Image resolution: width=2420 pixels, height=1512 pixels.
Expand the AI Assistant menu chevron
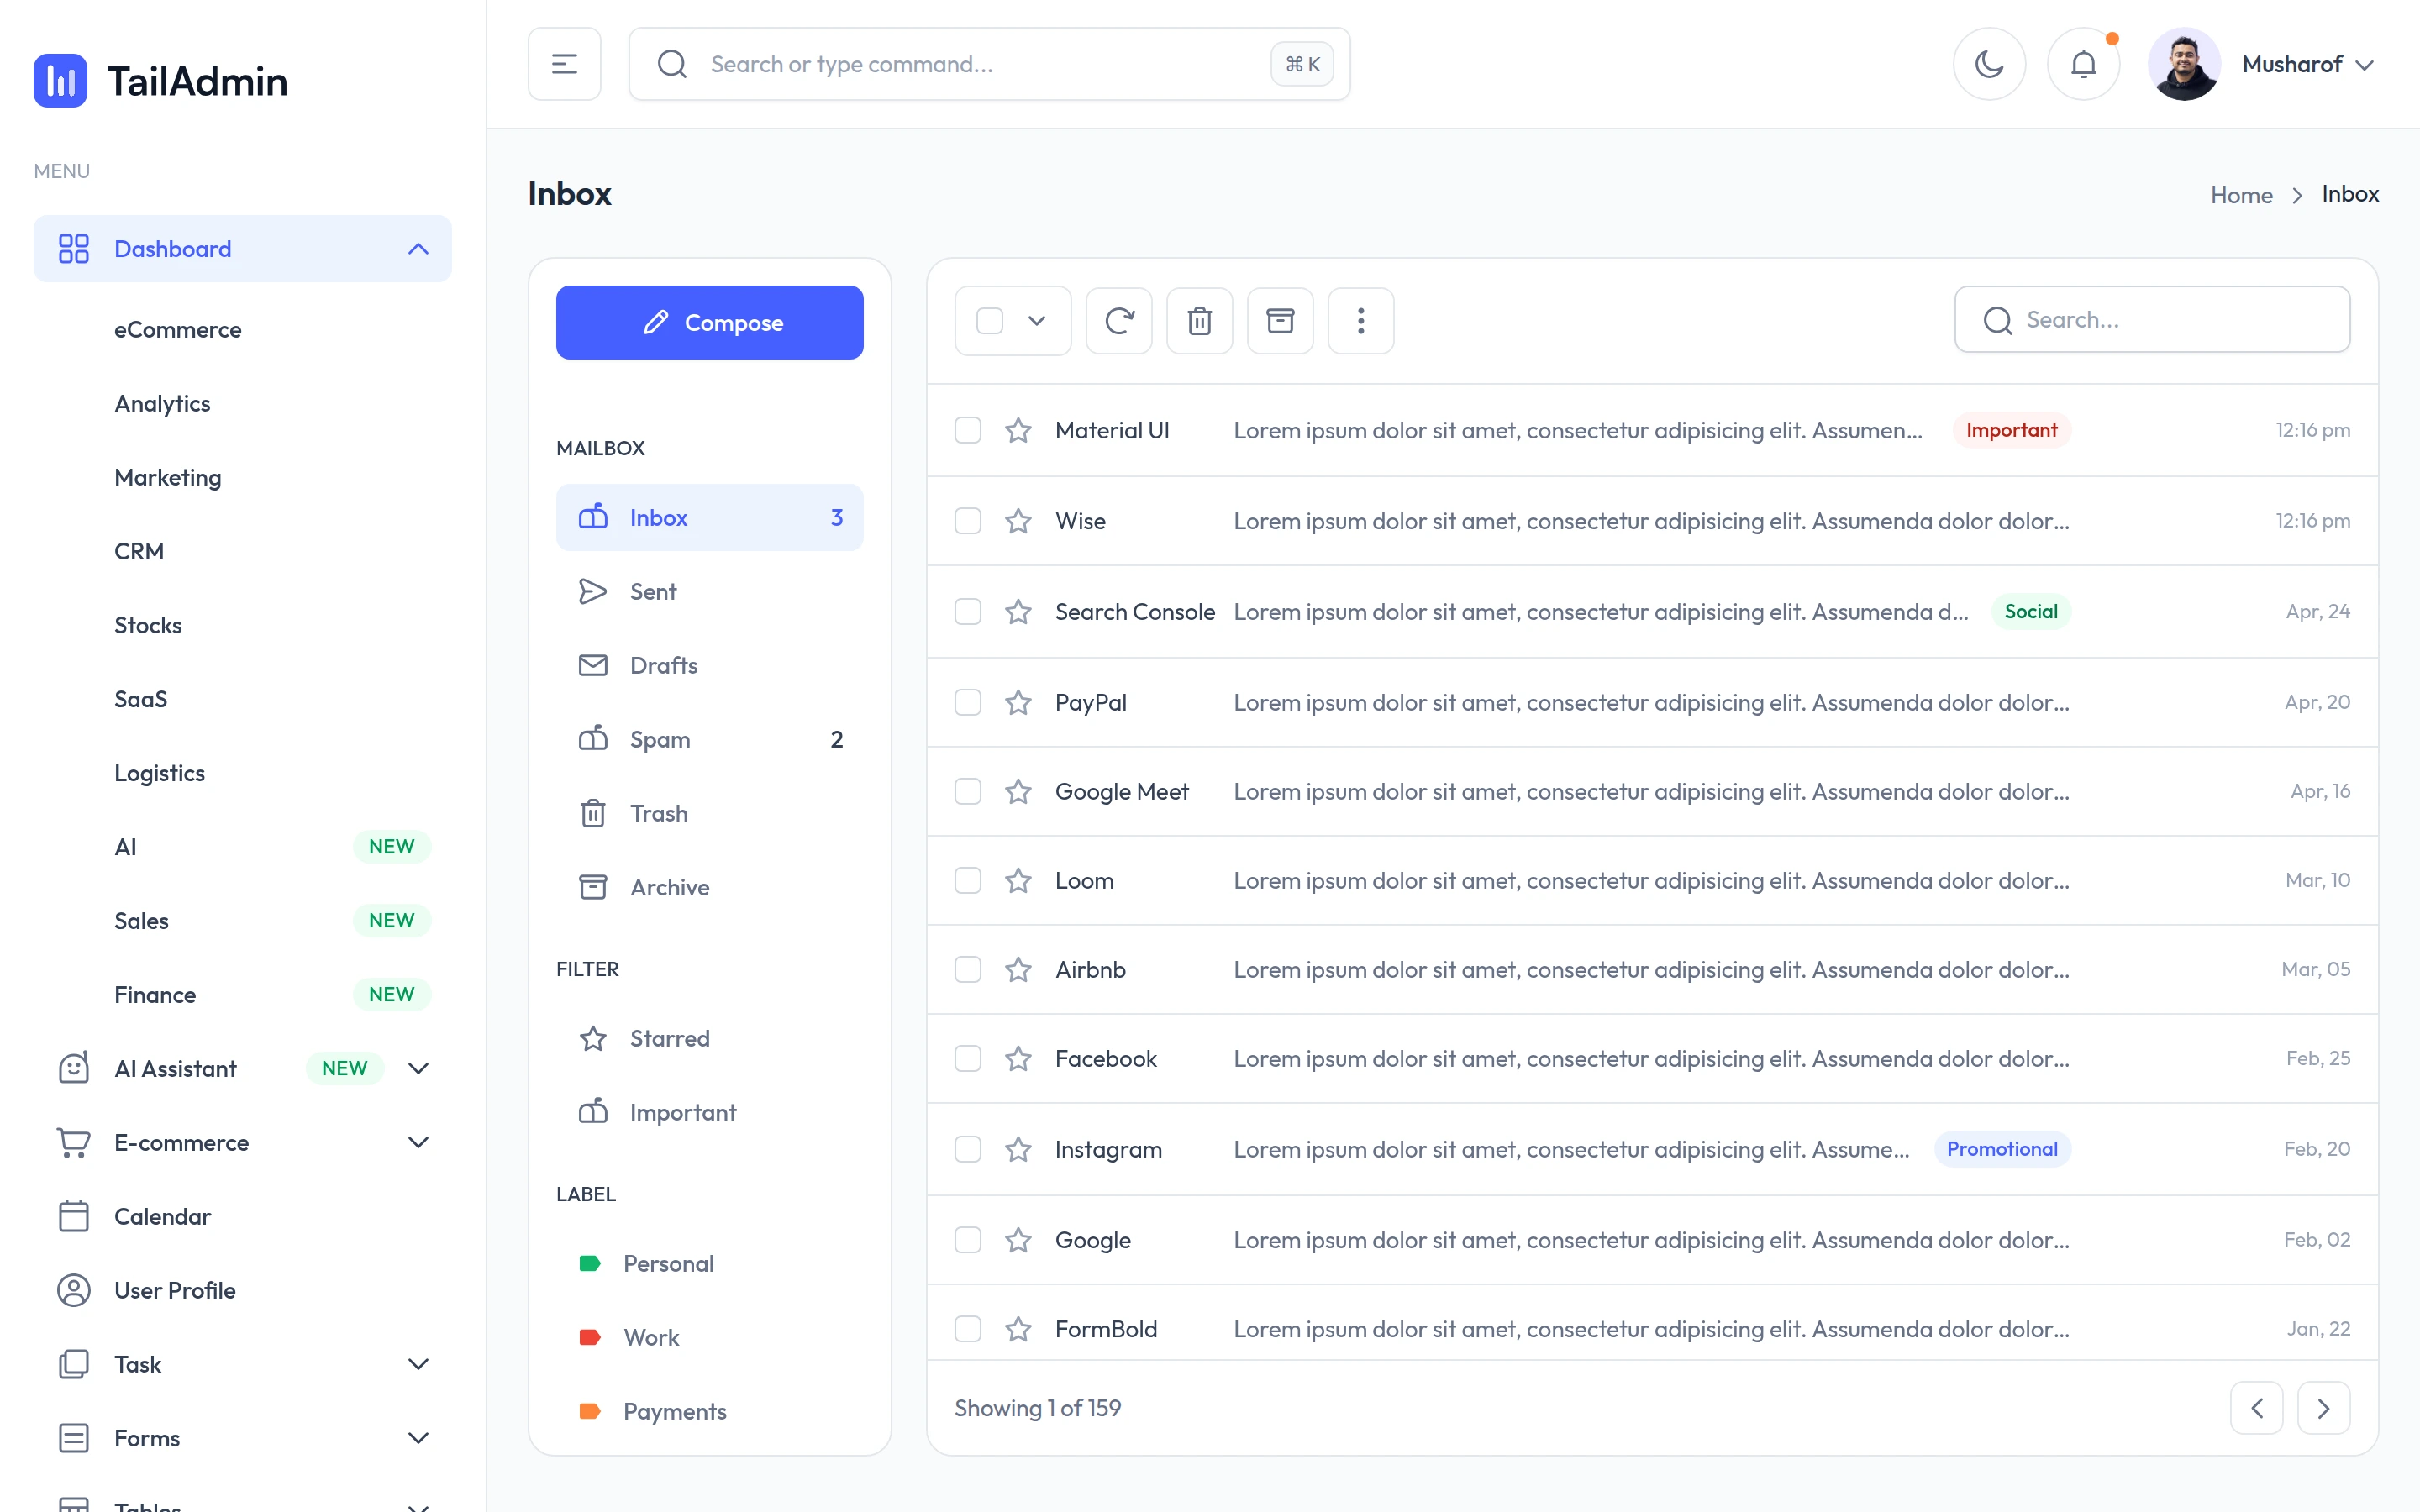pyautogui.click(x=418, y=1068)
